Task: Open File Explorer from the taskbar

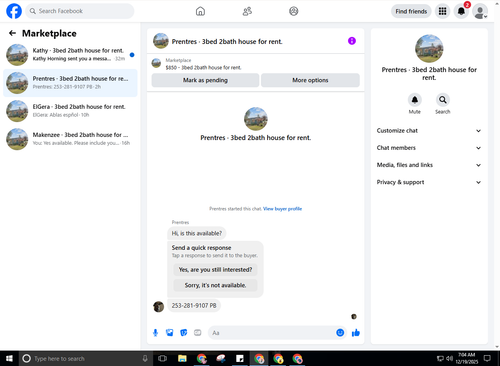Action: [182, 359]
